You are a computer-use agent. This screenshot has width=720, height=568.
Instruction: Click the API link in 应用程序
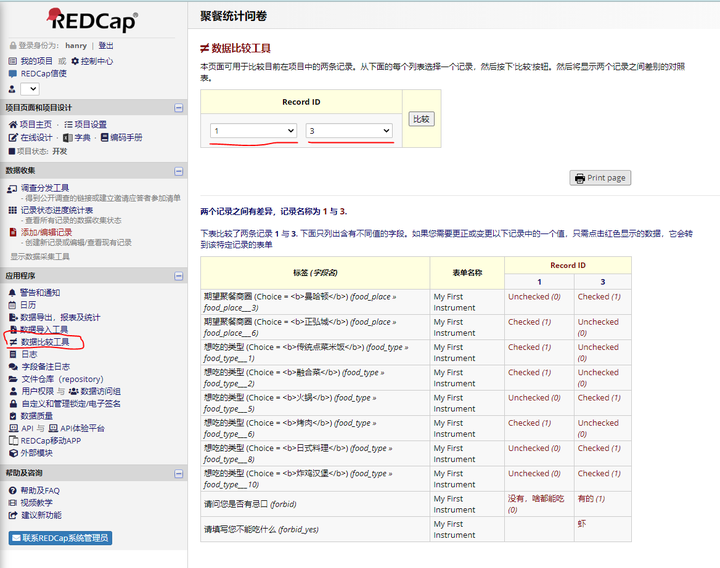[x=28, y=428]
